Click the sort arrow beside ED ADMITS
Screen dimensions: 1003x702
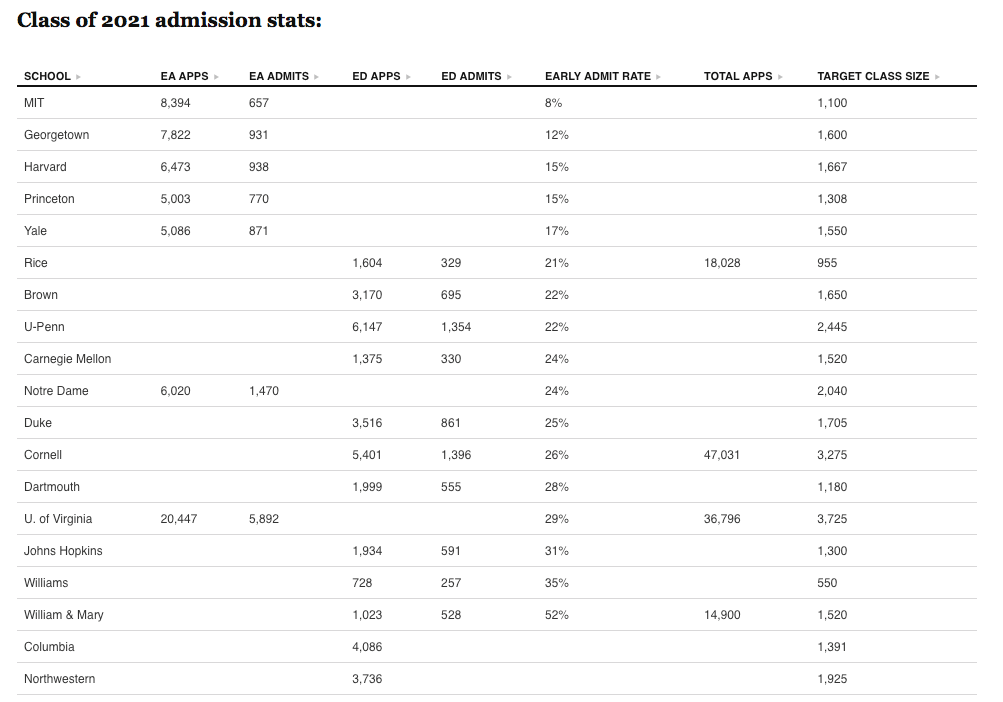click(509, 77)
